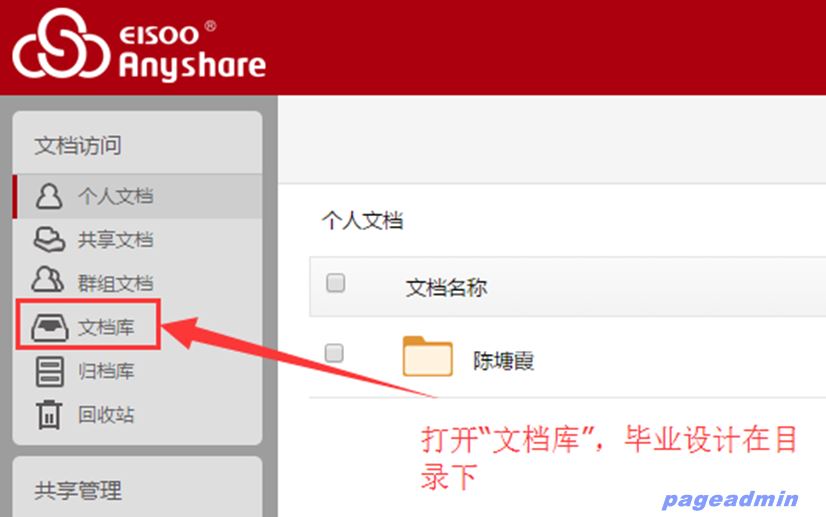
Task: Switch to 群组文档 text label
Action: point(116,283)
